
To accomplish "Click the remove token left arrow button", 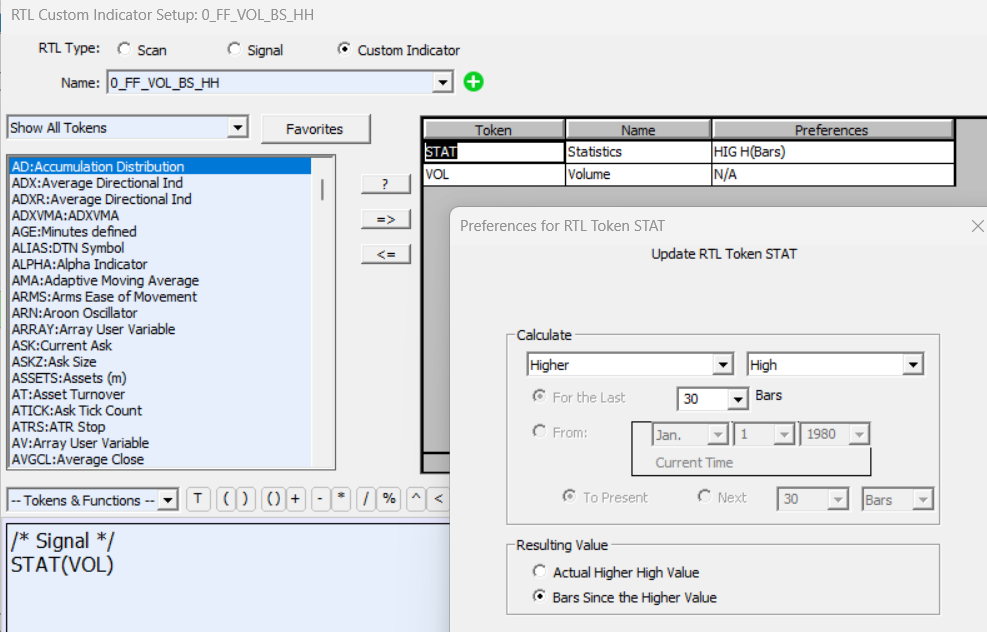I will 386,254.
